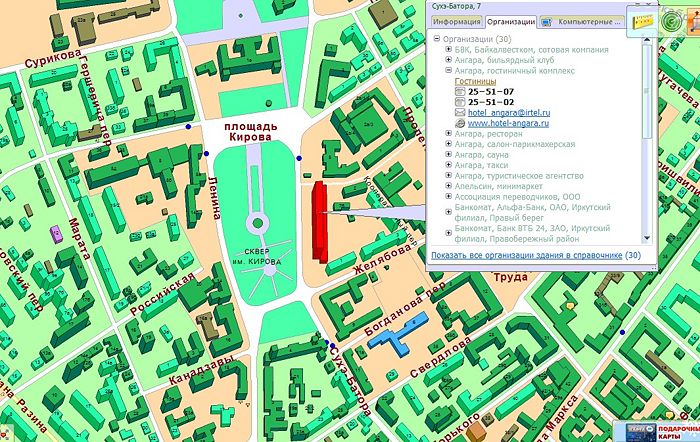Select the red highlighted building on the map
This screenshot has width=700, height=442.
click(320, 220)
